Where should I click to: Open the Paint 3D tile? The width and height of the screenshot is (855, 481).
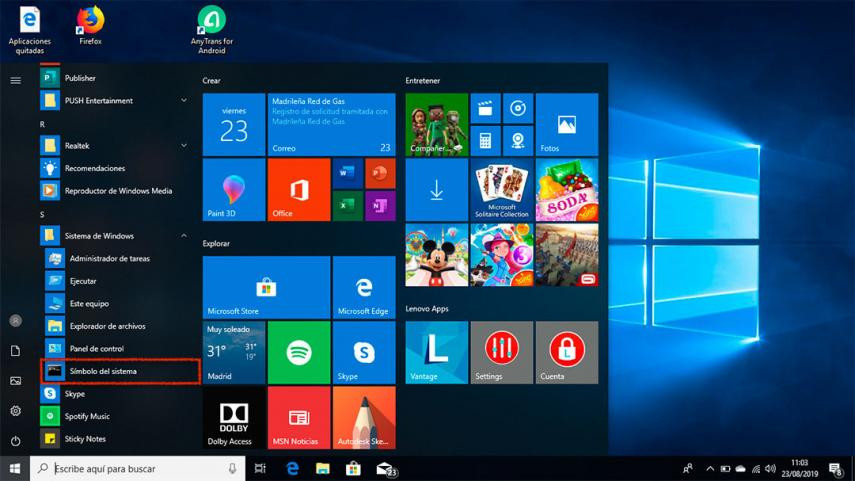234,190
